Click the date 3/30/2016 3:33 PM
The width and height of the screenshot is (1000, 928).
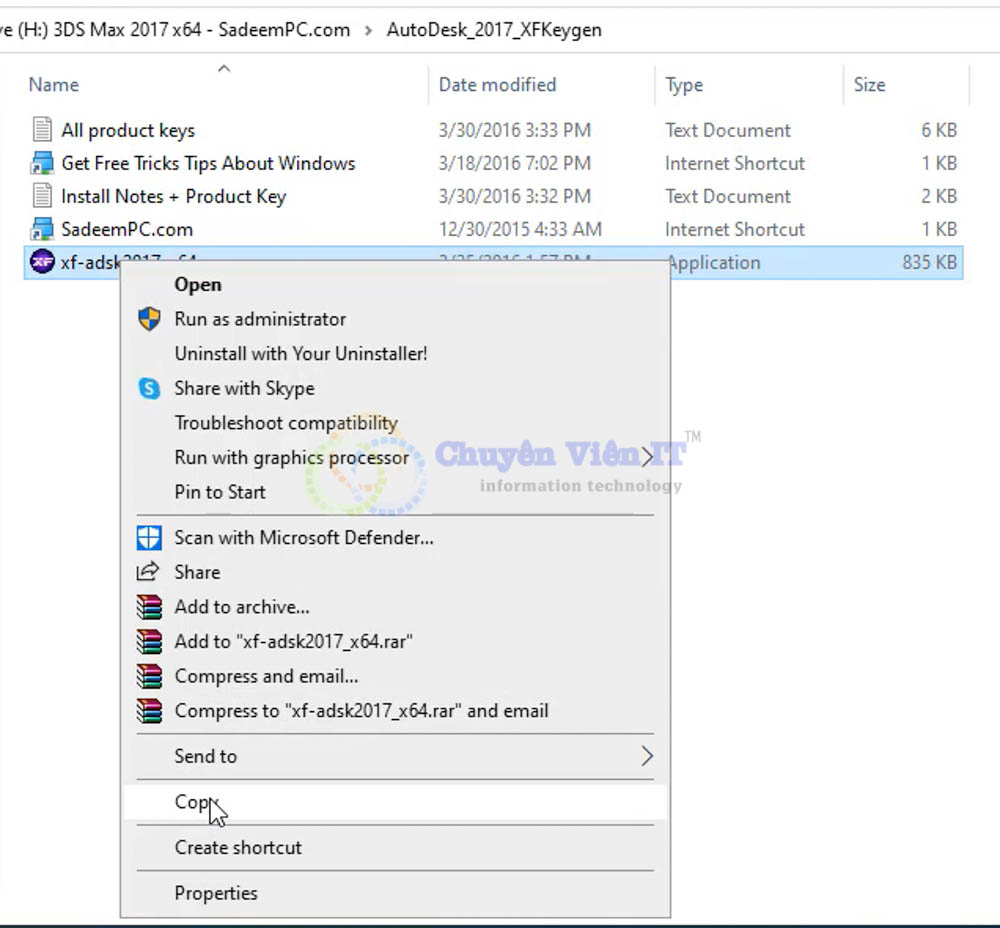[515, 130]
